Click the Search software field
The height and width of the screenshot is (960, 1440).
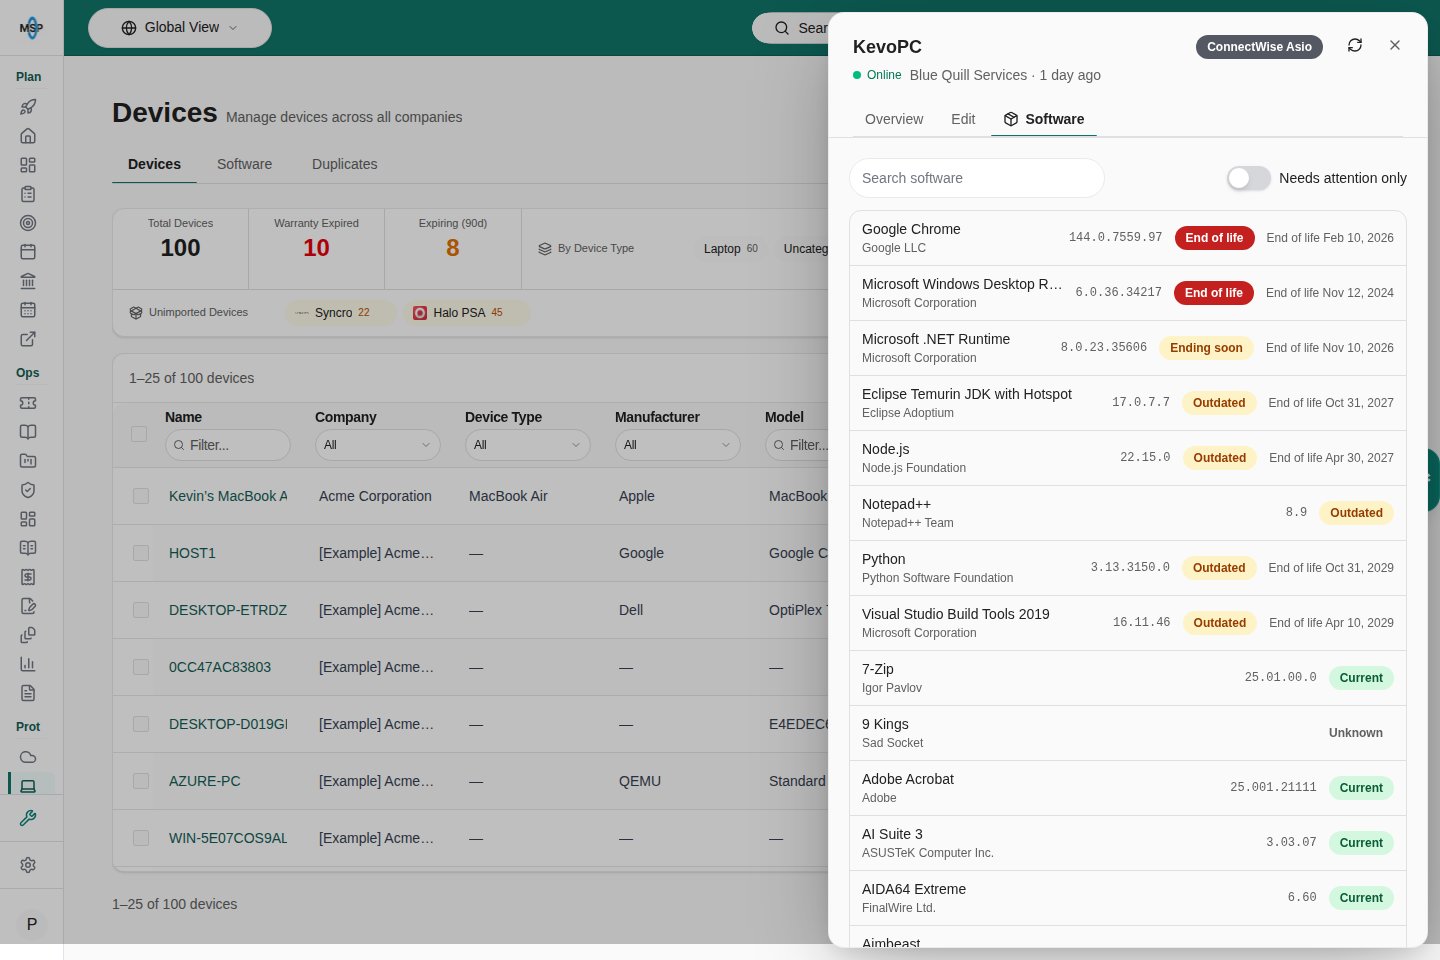coord(977,178)
